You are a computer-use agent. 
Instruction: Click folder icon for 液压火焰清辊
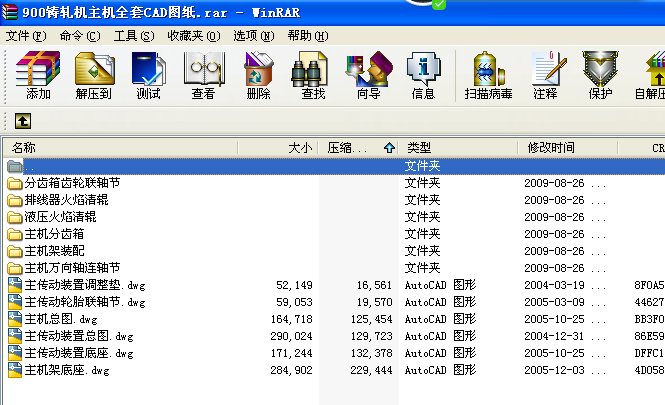point(15,217)
